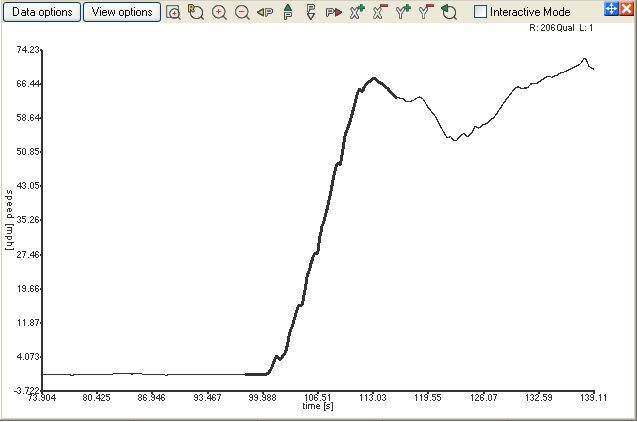The width and height of the screenshot is (637, 422).
Task: Pan the graph left
Action: [265, 13]
